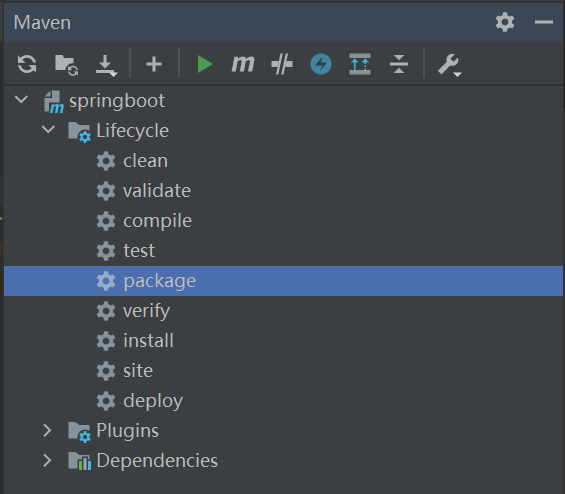Viewport: 565px width, 494px height.
Task: Download sources and documentation icon
Action: pos(106,66)
